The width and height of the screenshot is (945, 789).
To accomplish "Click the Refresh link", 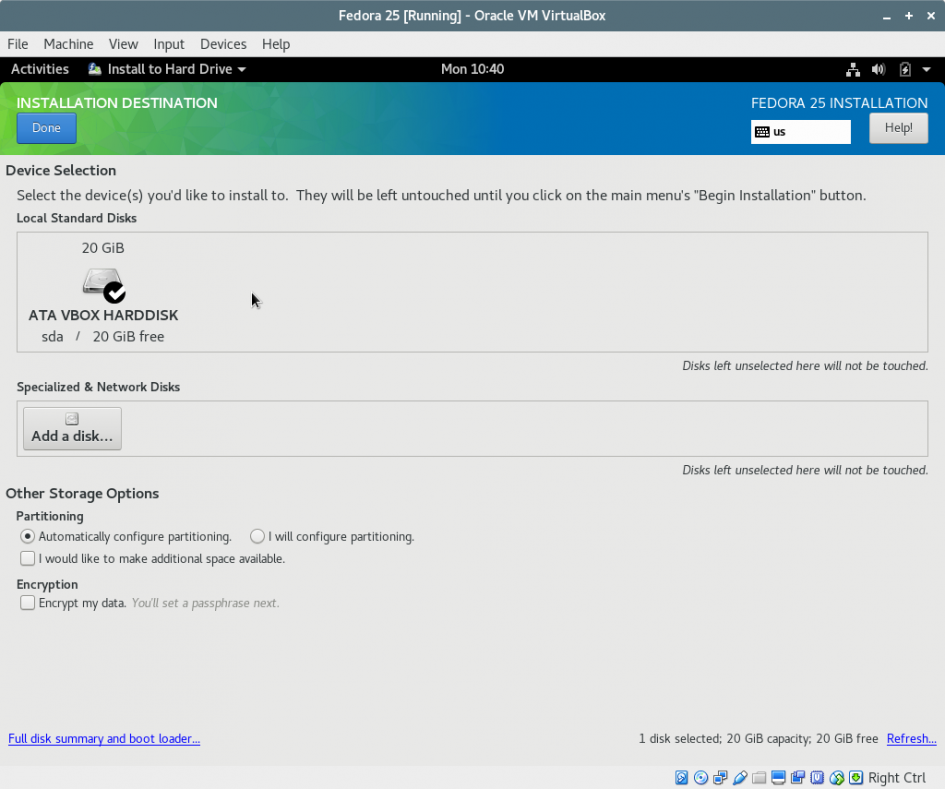I will (x=911, y=739).
